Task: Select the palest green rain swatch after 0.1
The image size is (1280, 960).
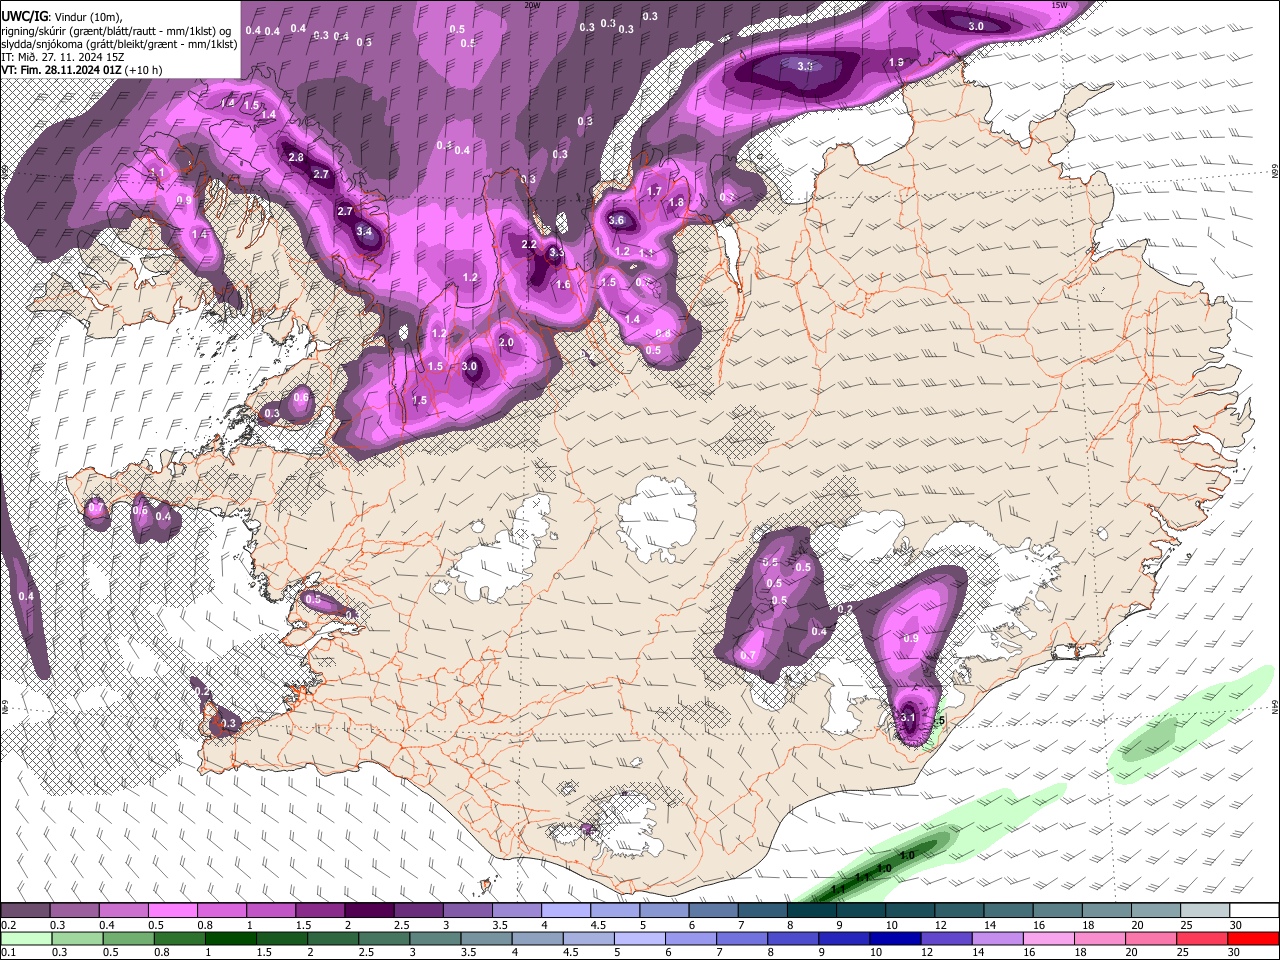Action: [25, 938]
